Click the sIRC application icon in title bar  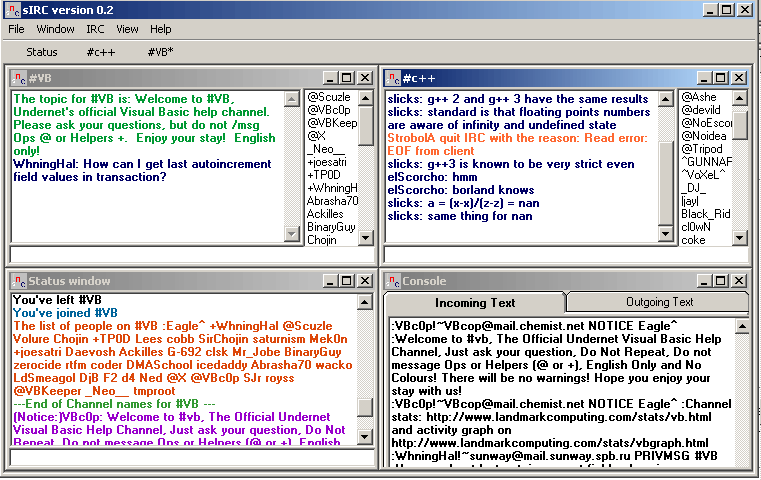click(x=14, y=10)
